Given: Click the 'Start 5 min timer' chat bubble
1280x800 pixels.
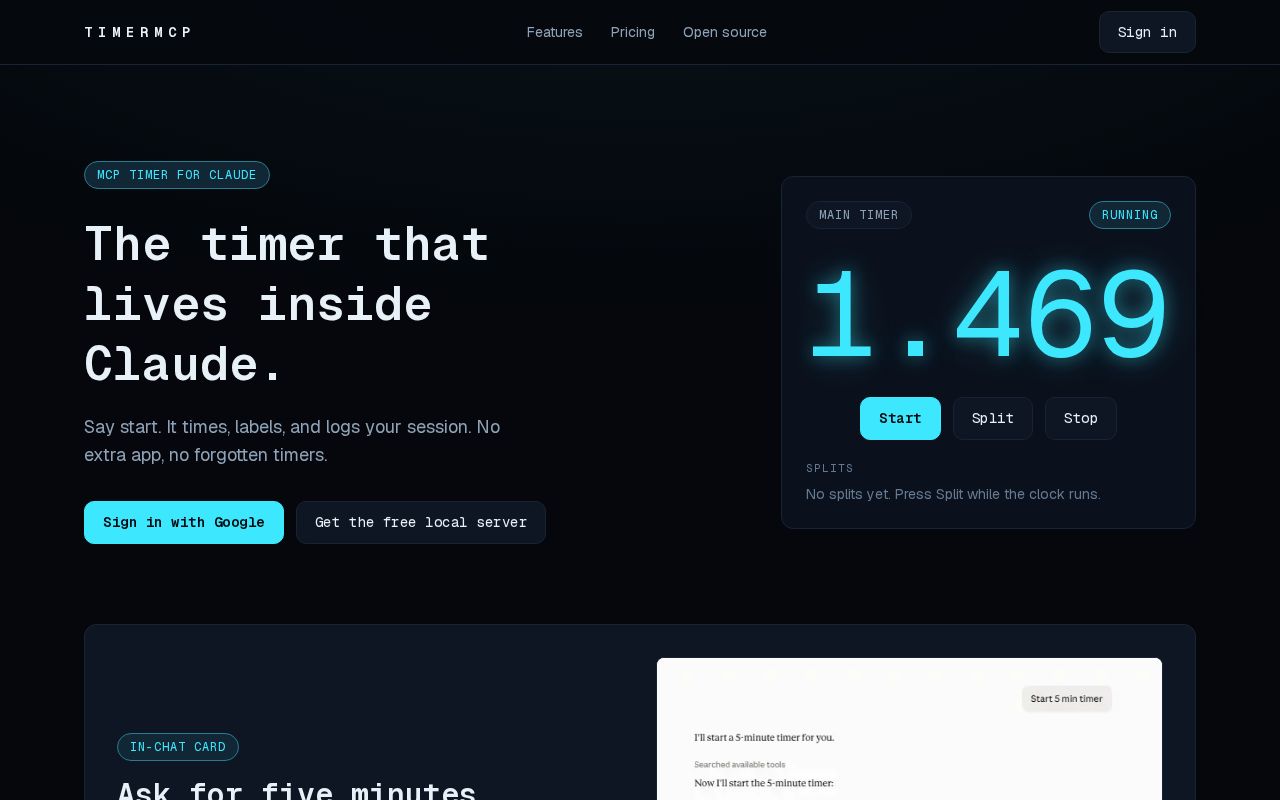Looking at the screenshot, I should pos(1067,699).
